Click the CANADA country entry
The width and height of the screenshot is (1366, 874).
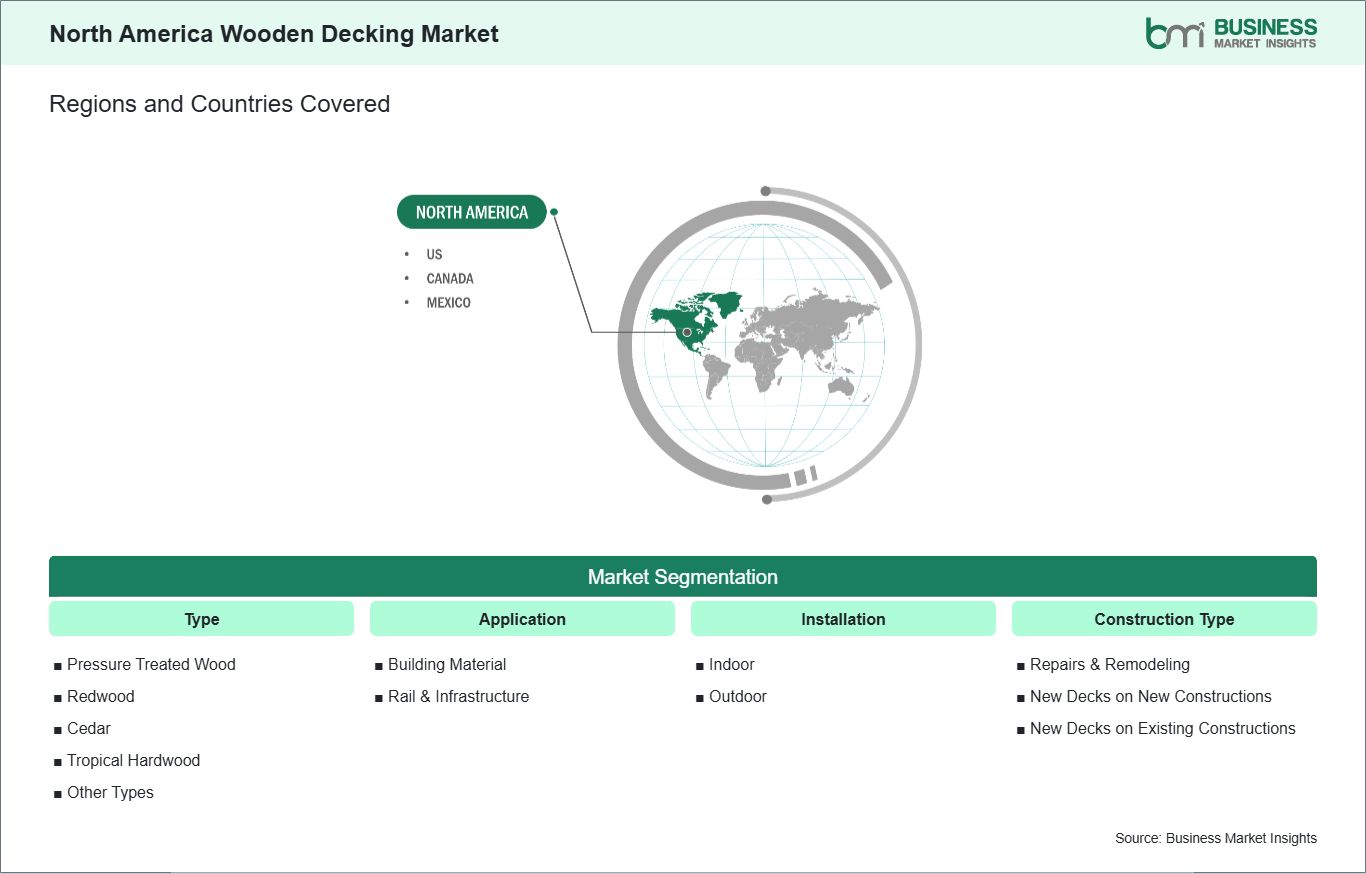[450, 278]
